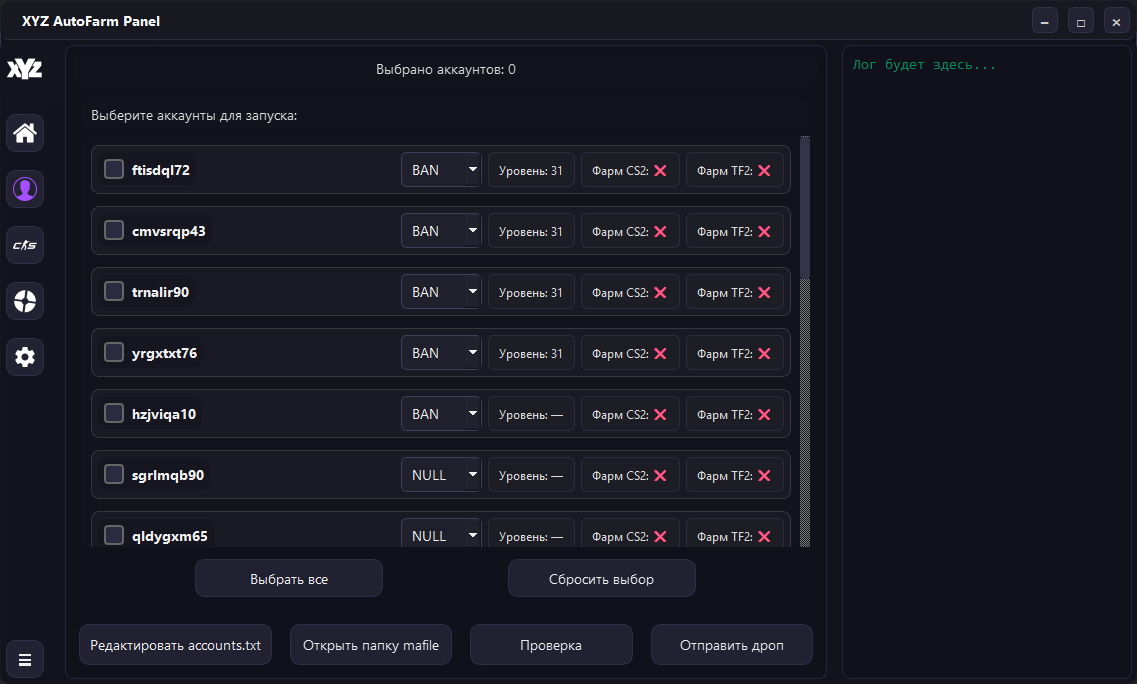Click the XYZ logo in the sidebar
The width and height of the screenshot is (1137, 684).
(x=25, y=69)
